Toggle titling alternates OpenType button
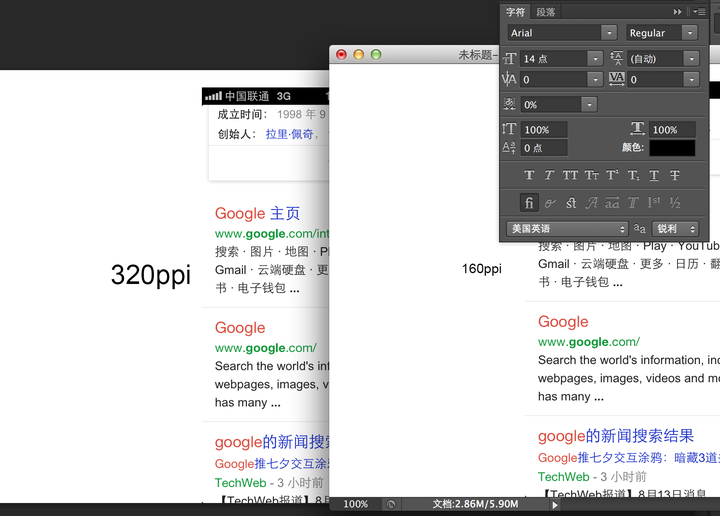Screen dimensions: 720x516 point(633,202)
